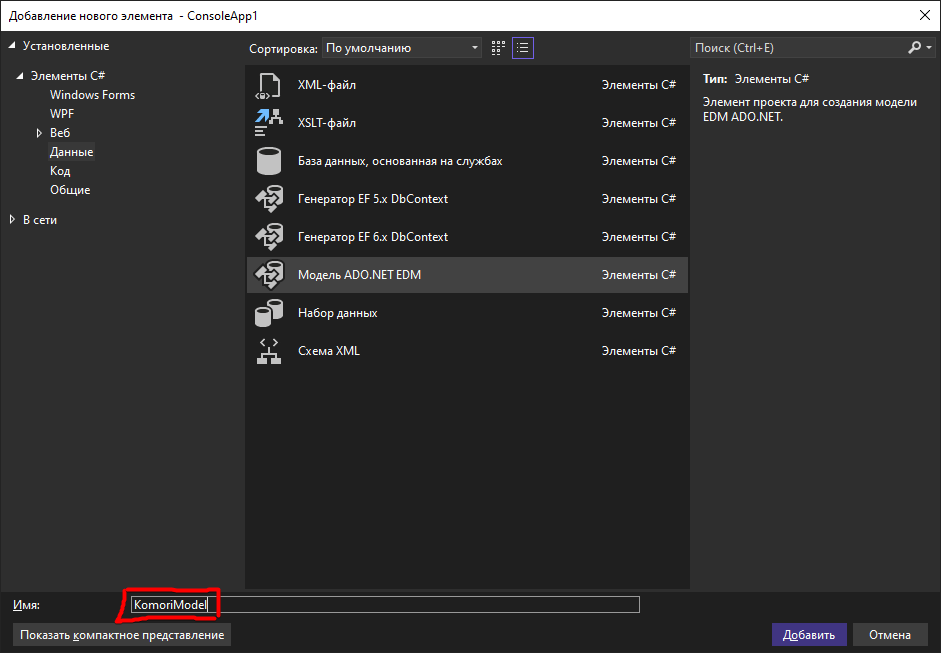This screenshot has width=941, height=653.
Task: Click the Добавить button
Action: tap(809, 635)
